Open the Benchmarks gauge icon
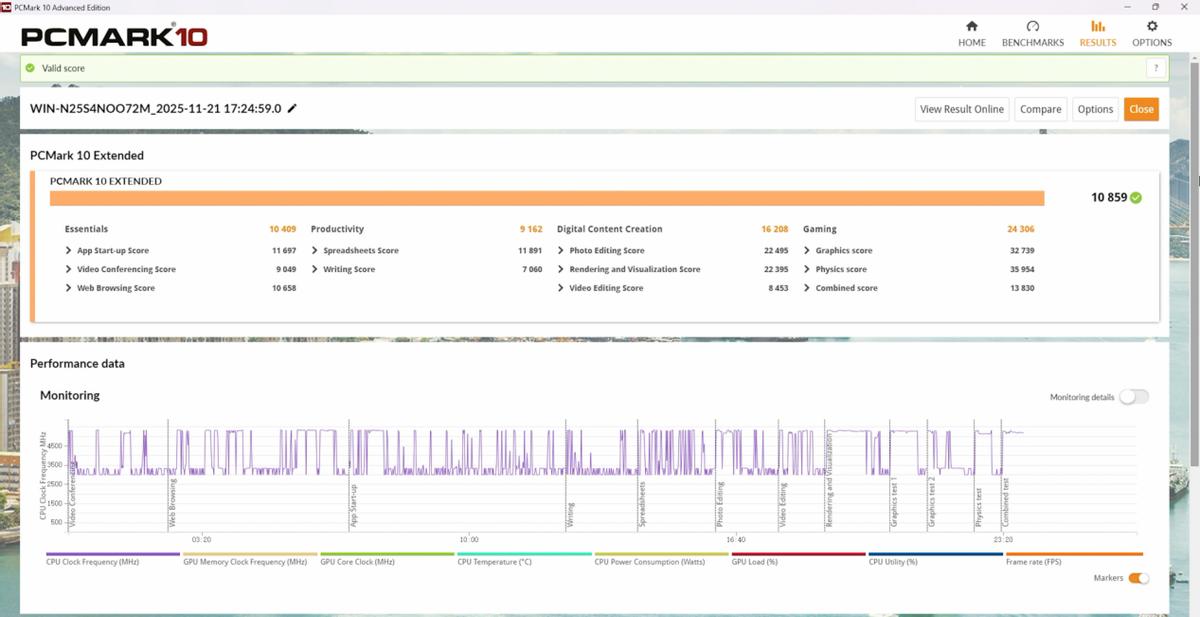Screen dimensions: 1200x617 1033,27
